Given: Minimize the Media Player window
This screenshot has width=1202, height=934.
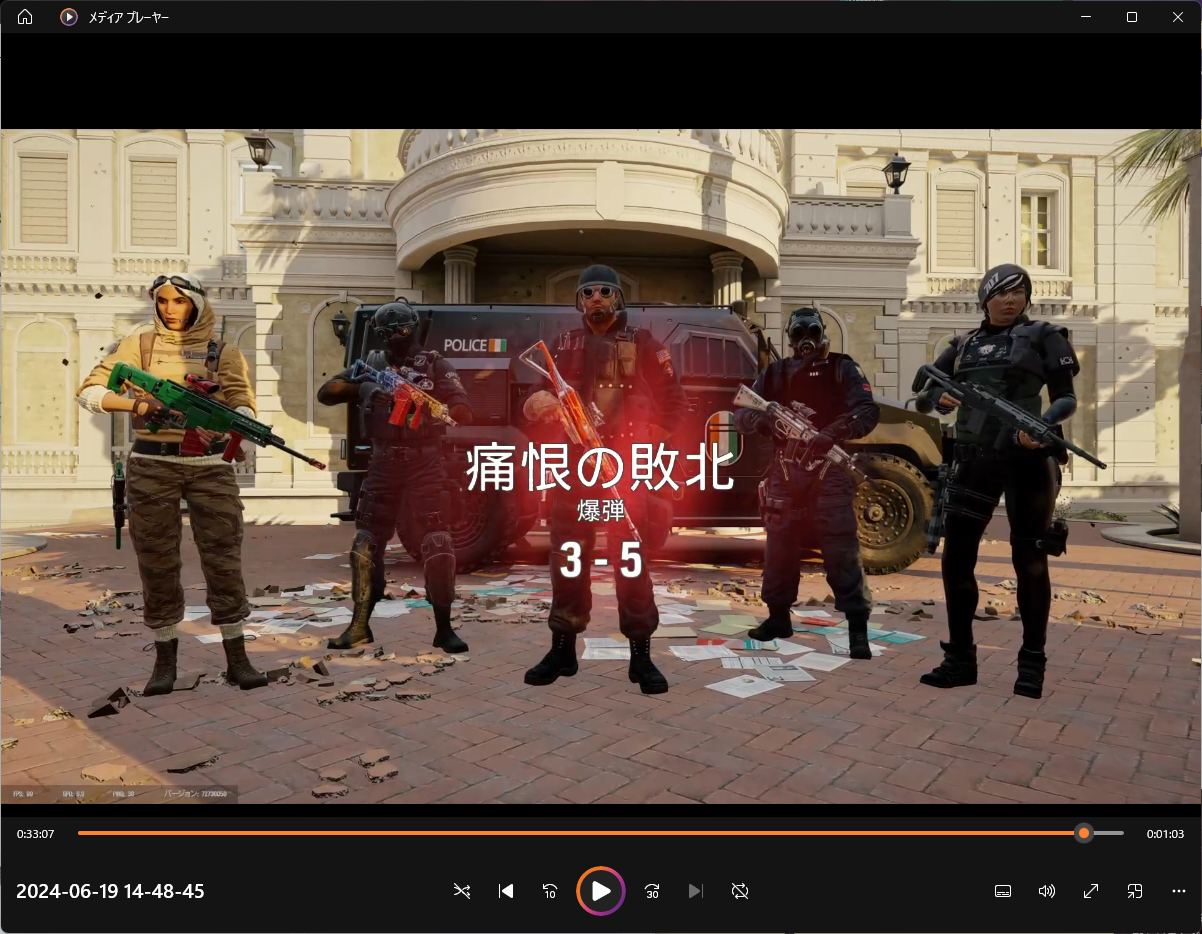Looking at the screenshot, I should [x=1086, y=17].
